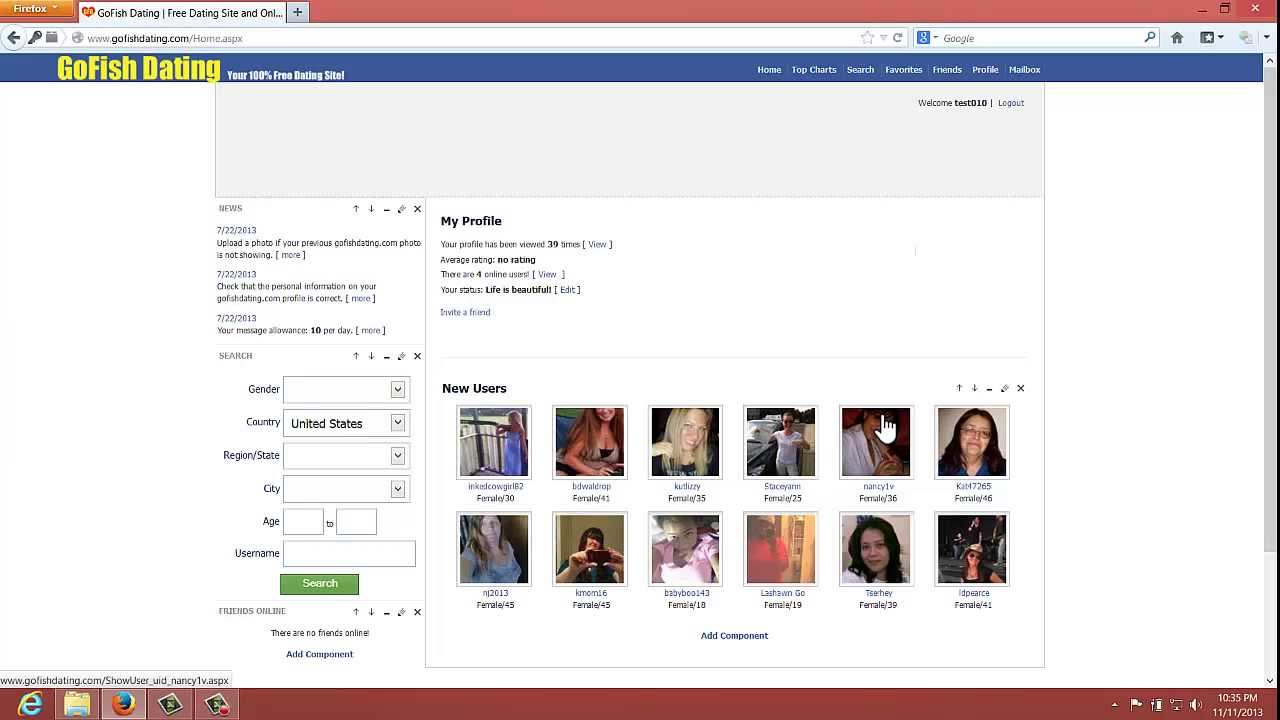Open the Gender dropdown
This screenshot has height=720, width=1280.
pyautogui.click(x=397, y=389)
